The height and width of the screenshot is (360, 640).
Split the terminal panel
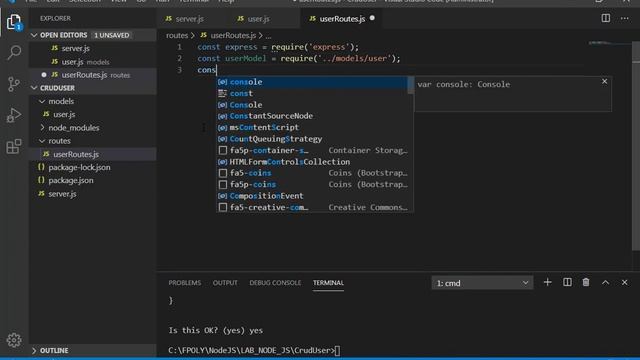[x=567, y=282]
